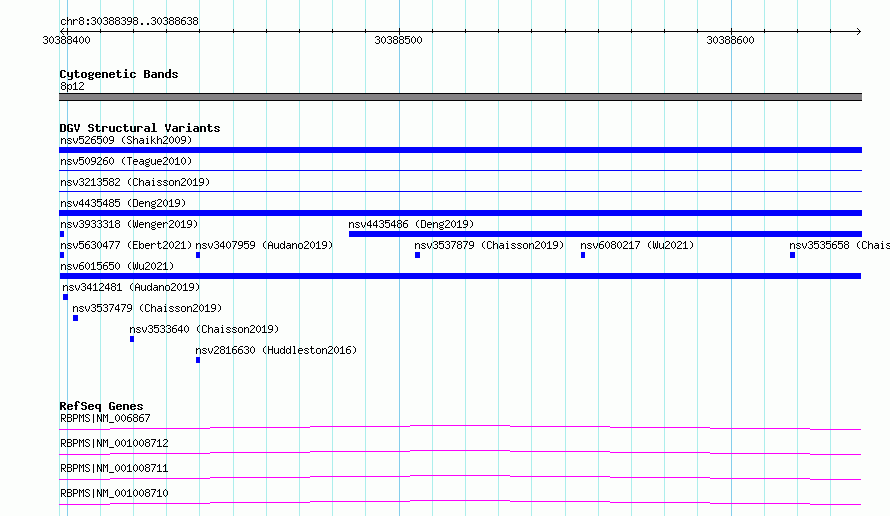890x516 pixels.
Task: Select the nsv526509 blue variant bar
Action: (460, 150)
